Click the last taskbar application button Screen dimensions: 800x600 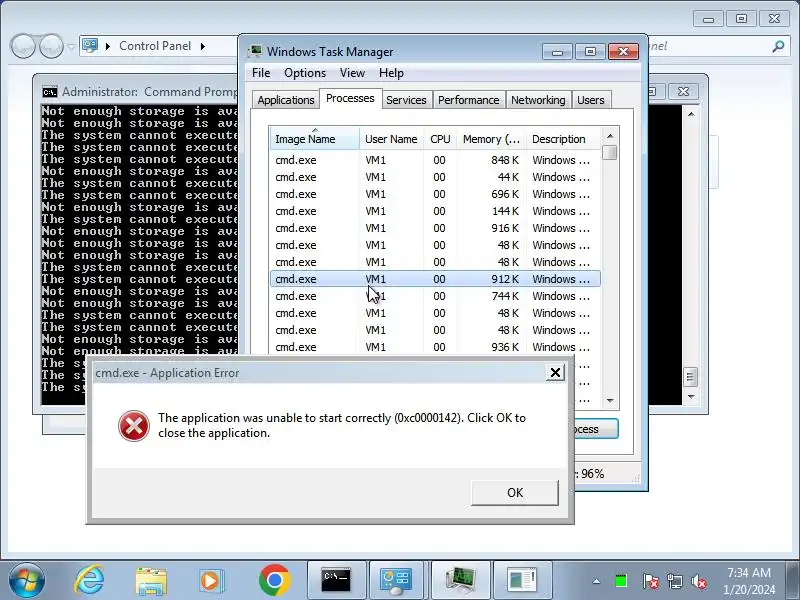tap(522, 581)
